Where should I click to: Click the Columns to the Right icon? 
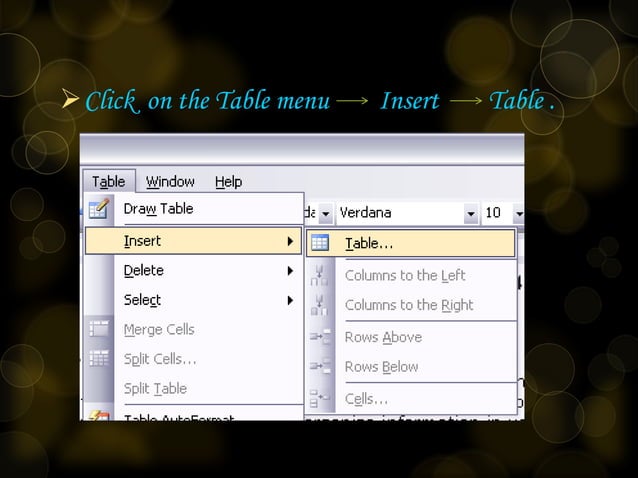point(319,305)
